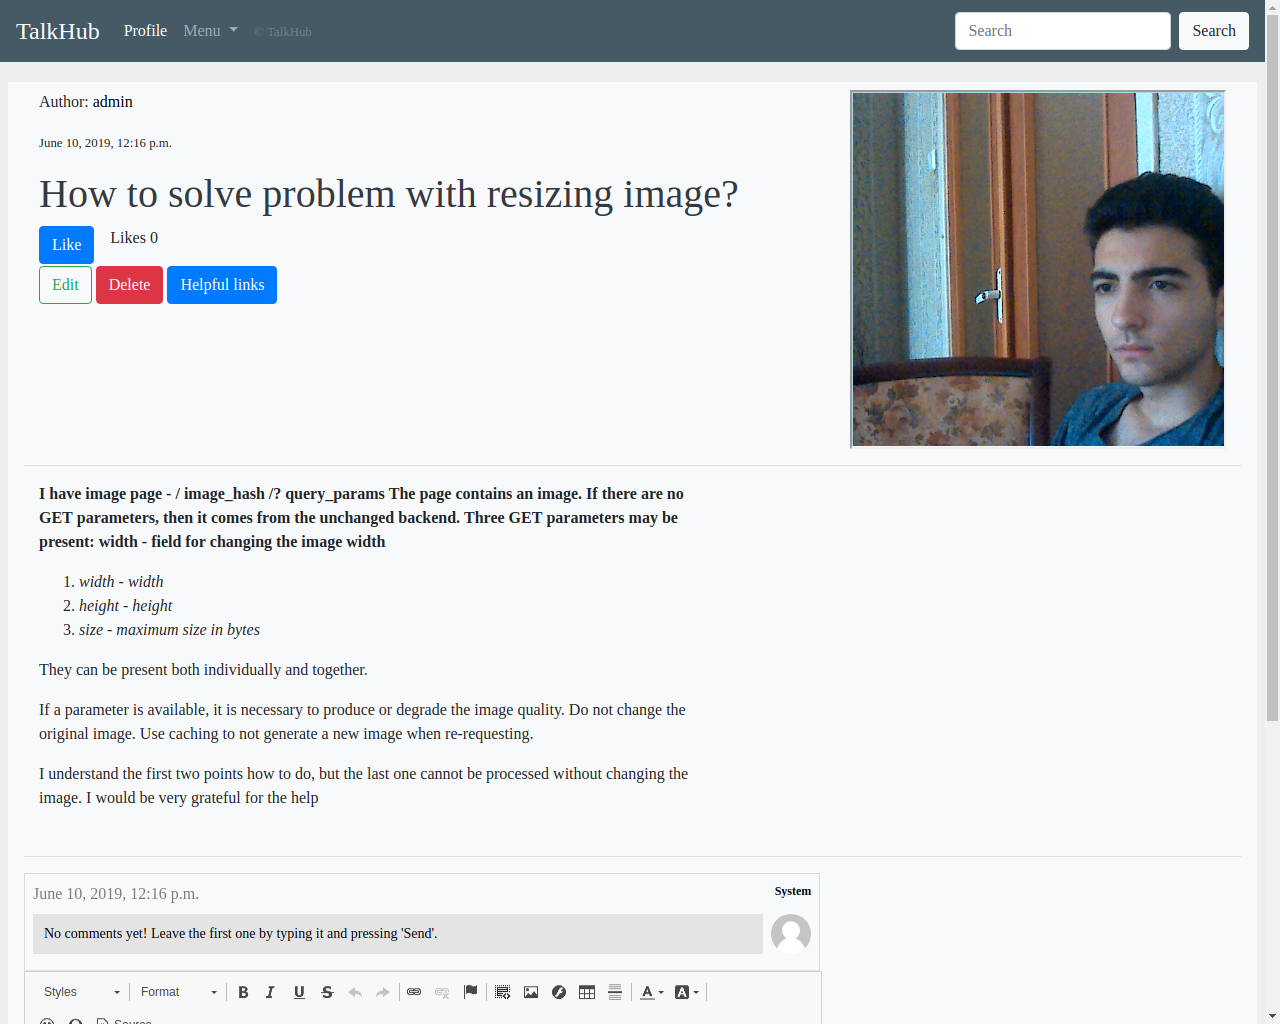The image size is (1280, 1024).
Task: Click the System comment avatar icon
Action: click(791, 934)
